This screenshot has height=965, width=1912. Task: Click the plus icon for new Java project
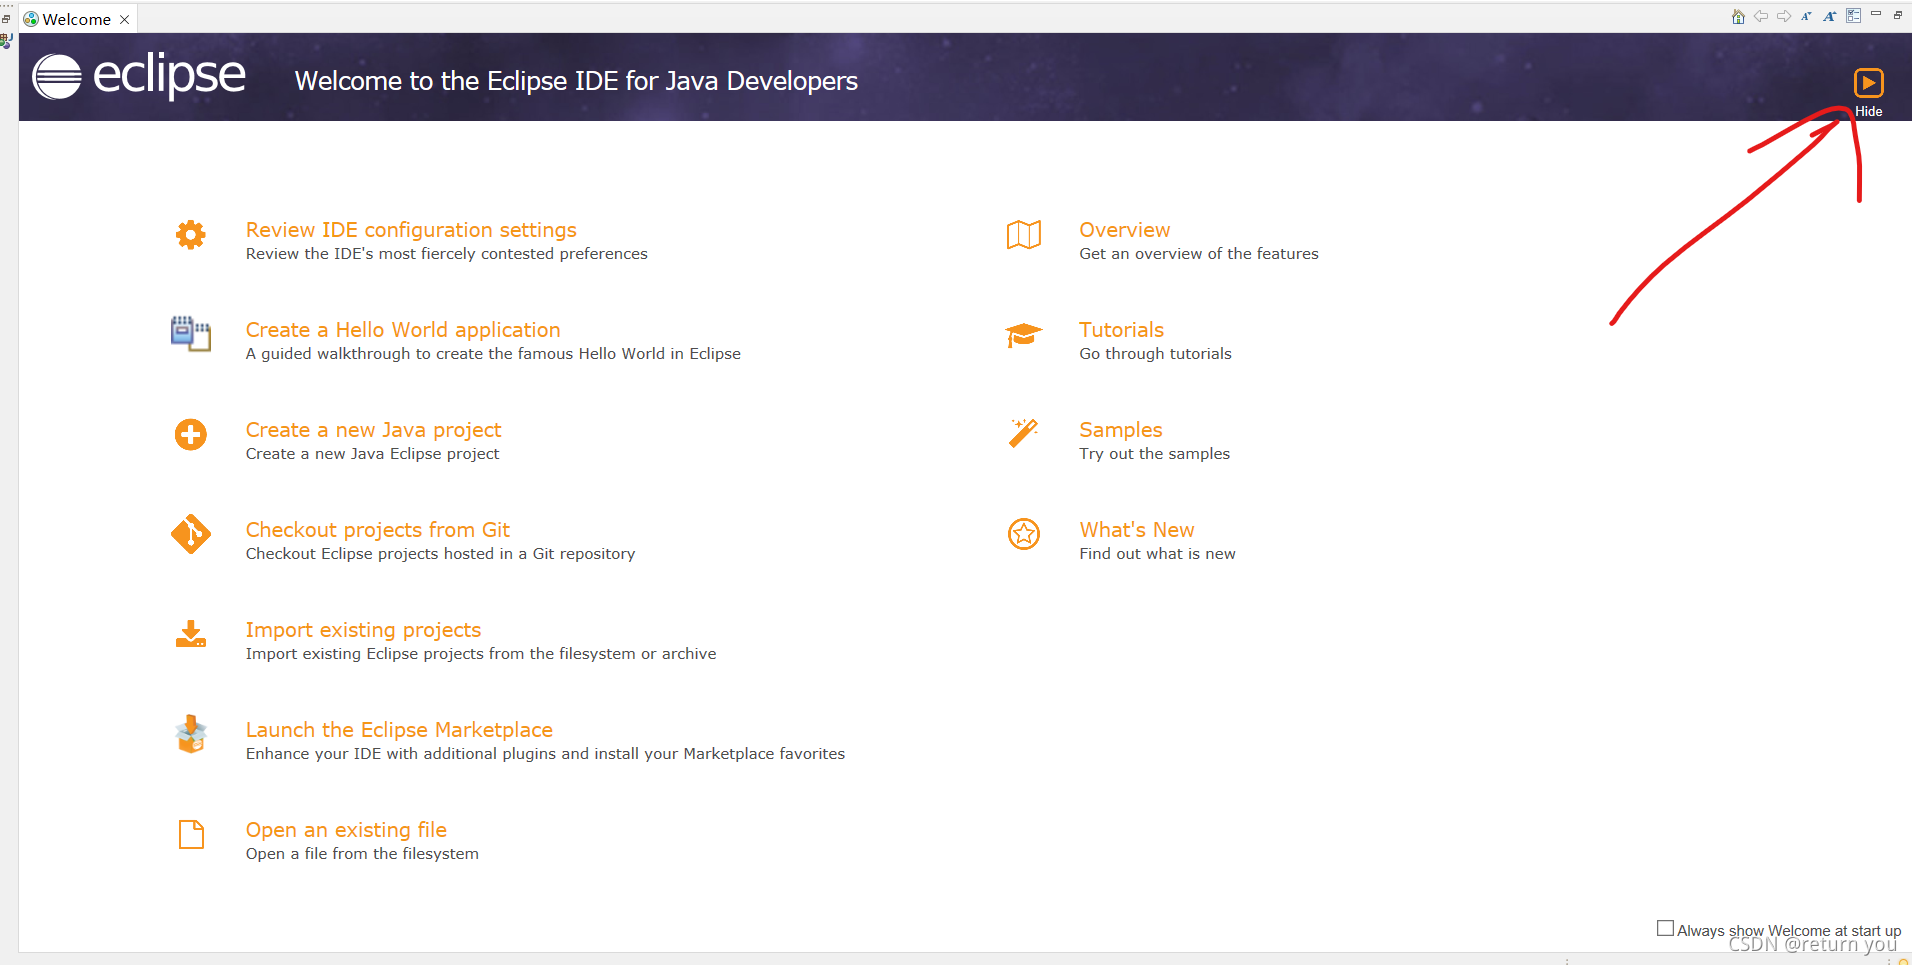click(x=191, y=435)
